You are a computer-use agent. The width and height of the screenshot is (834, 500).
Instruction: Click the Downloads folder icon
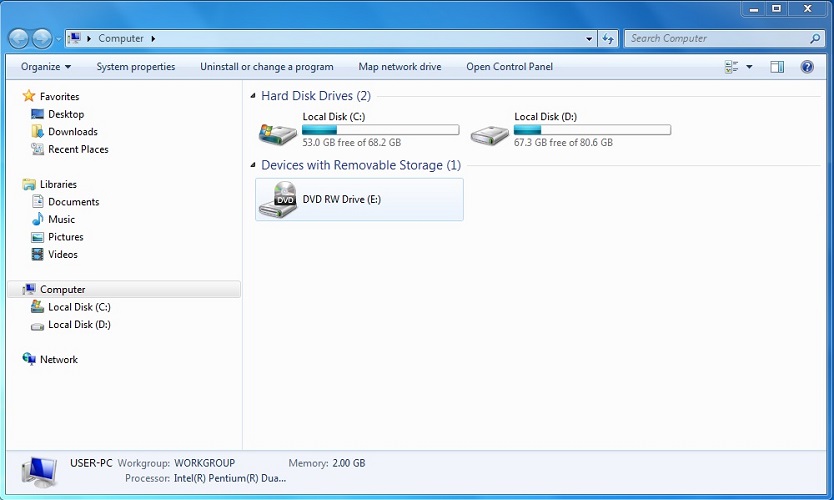[x=37, y=131]
